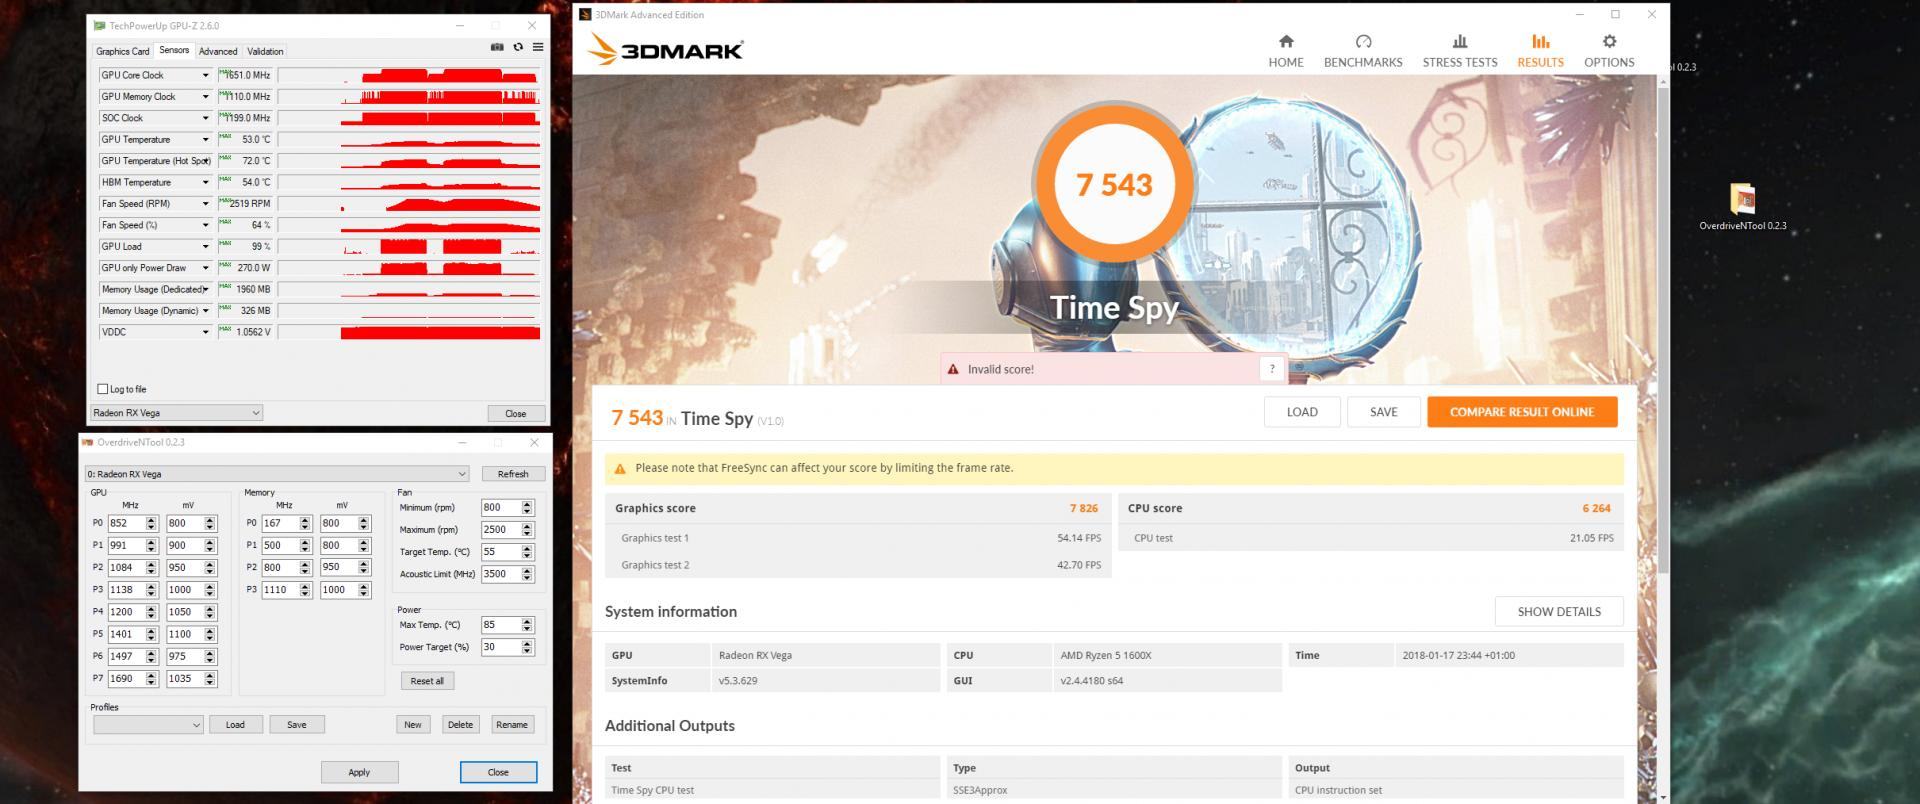The width and height of the screenshot is (1920, 804).
Task: Click the GPU-Z title bar app icon
Action: point(99,26)
